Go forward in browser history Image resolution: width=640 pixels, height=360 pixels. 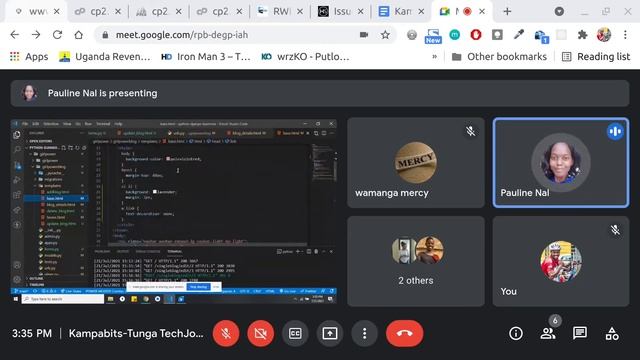36,35
